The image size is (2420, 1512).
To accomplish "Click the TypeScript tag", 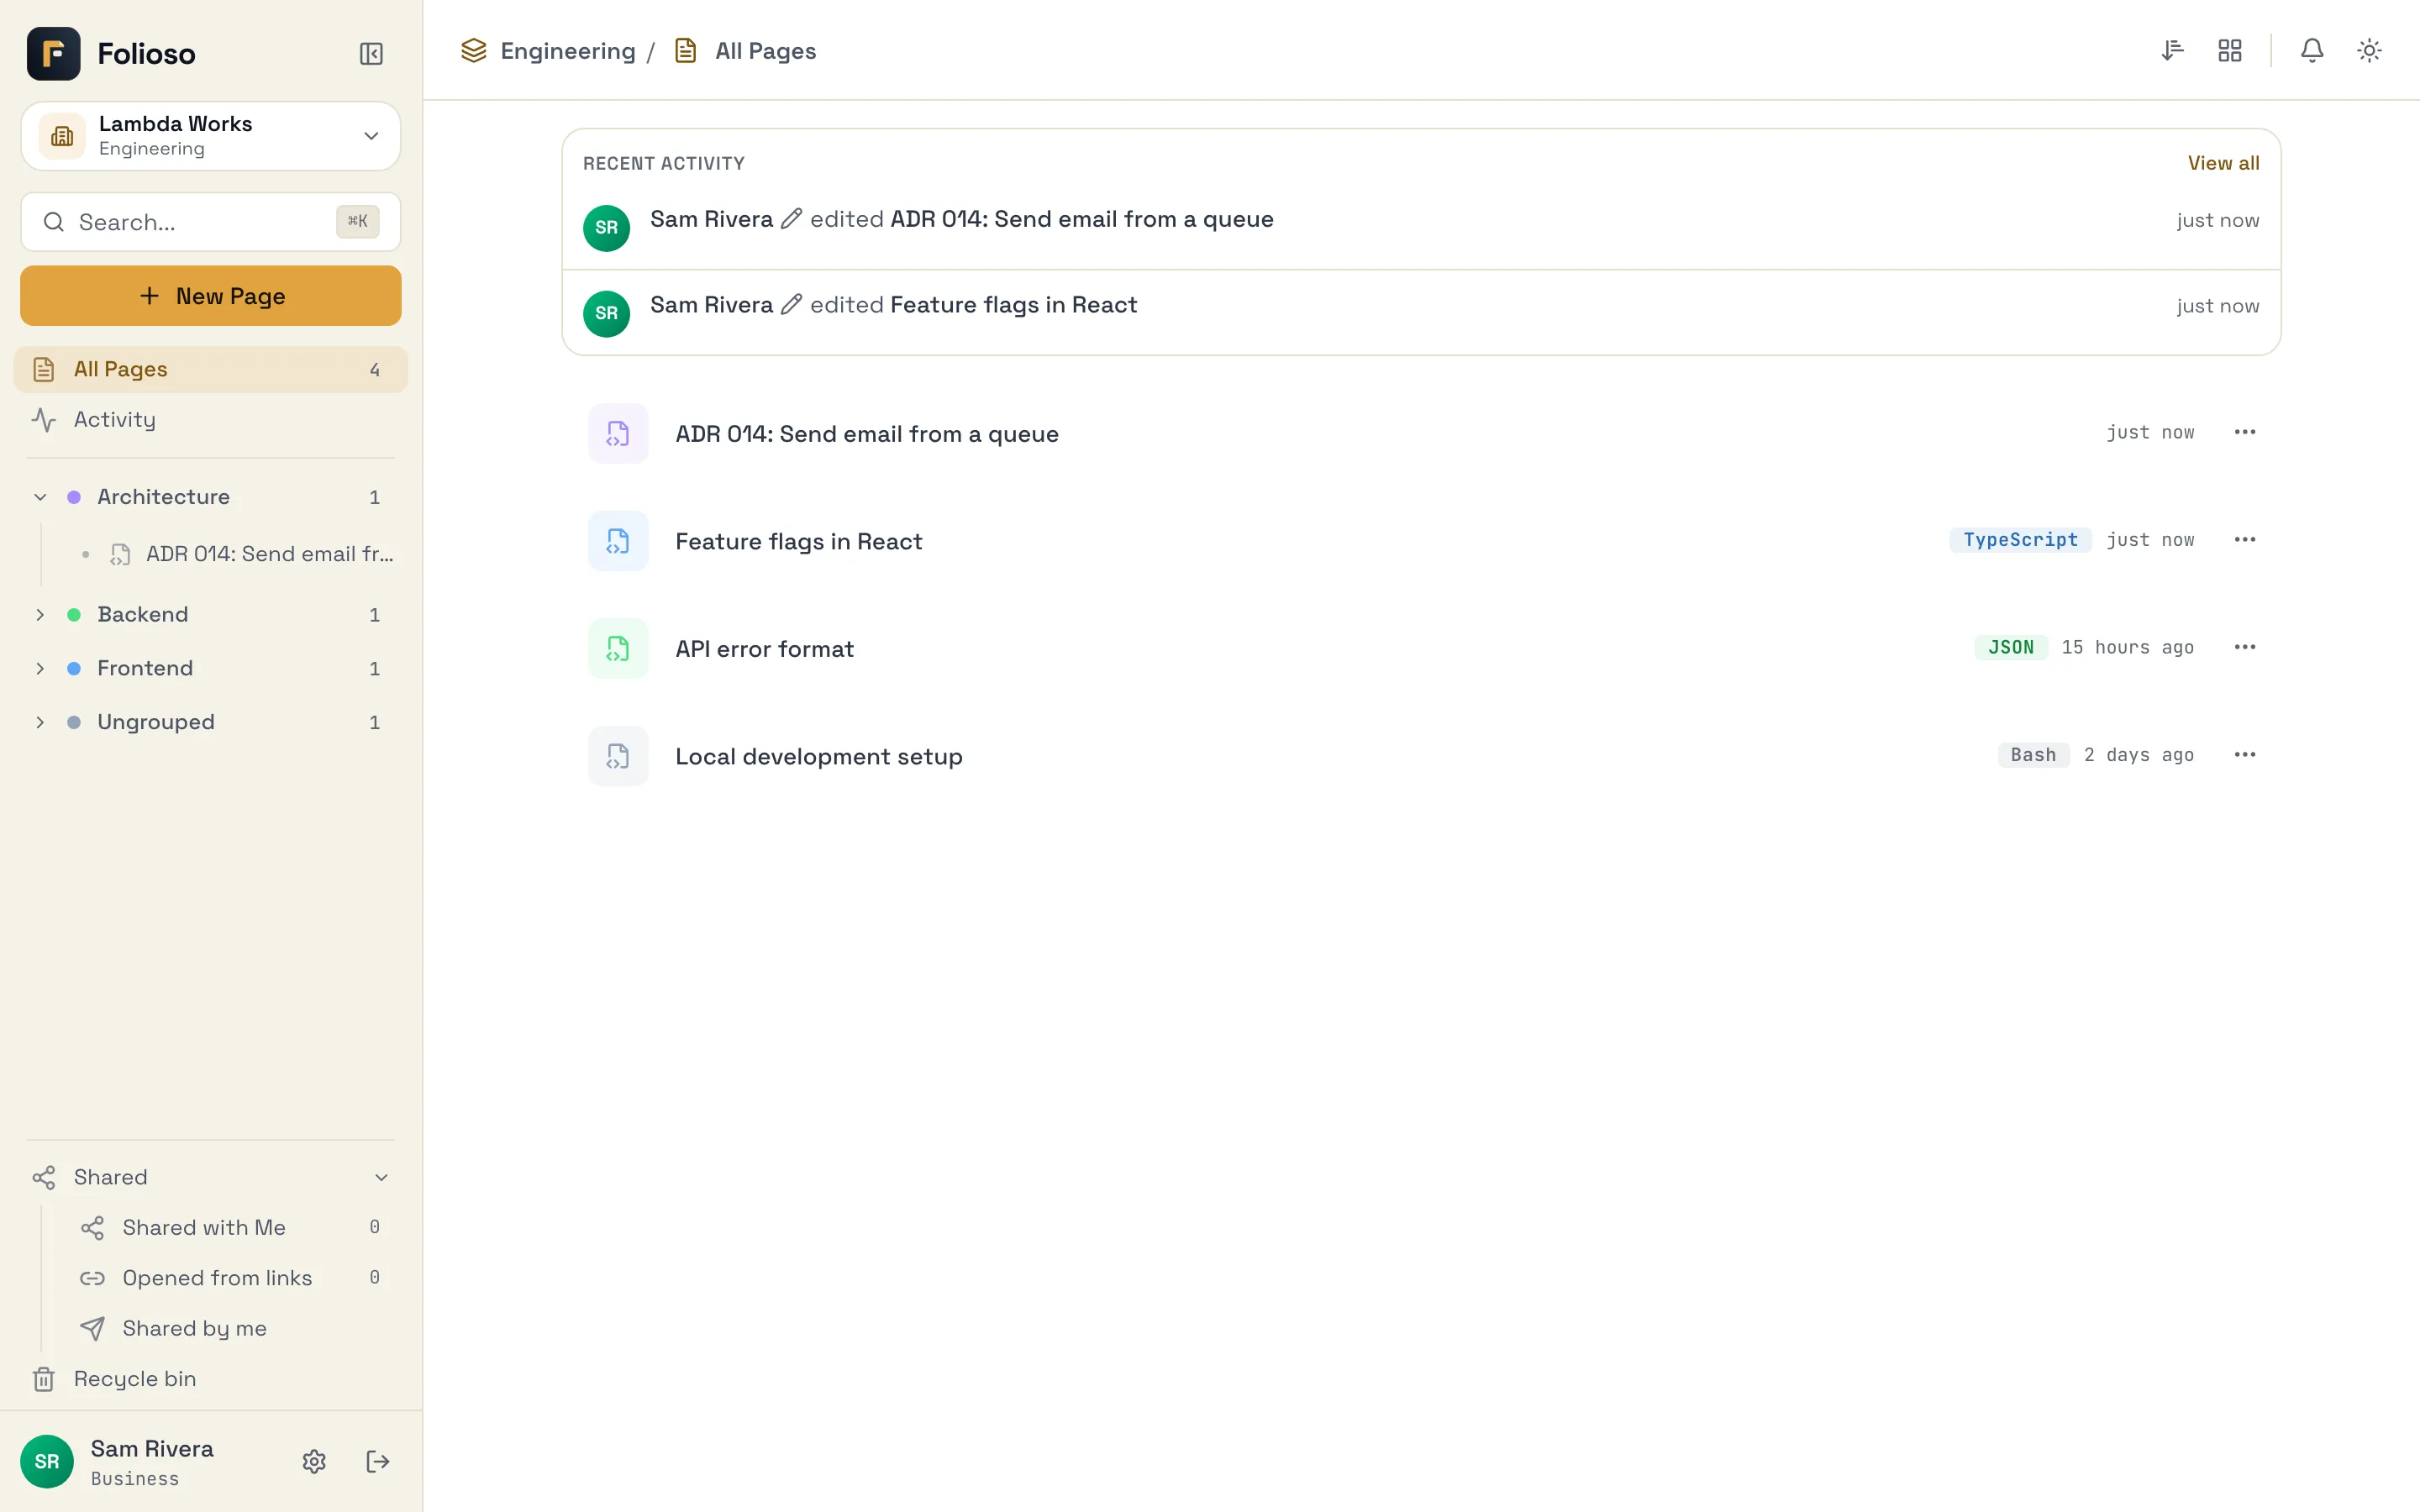I will click(x=2019, y=540).
